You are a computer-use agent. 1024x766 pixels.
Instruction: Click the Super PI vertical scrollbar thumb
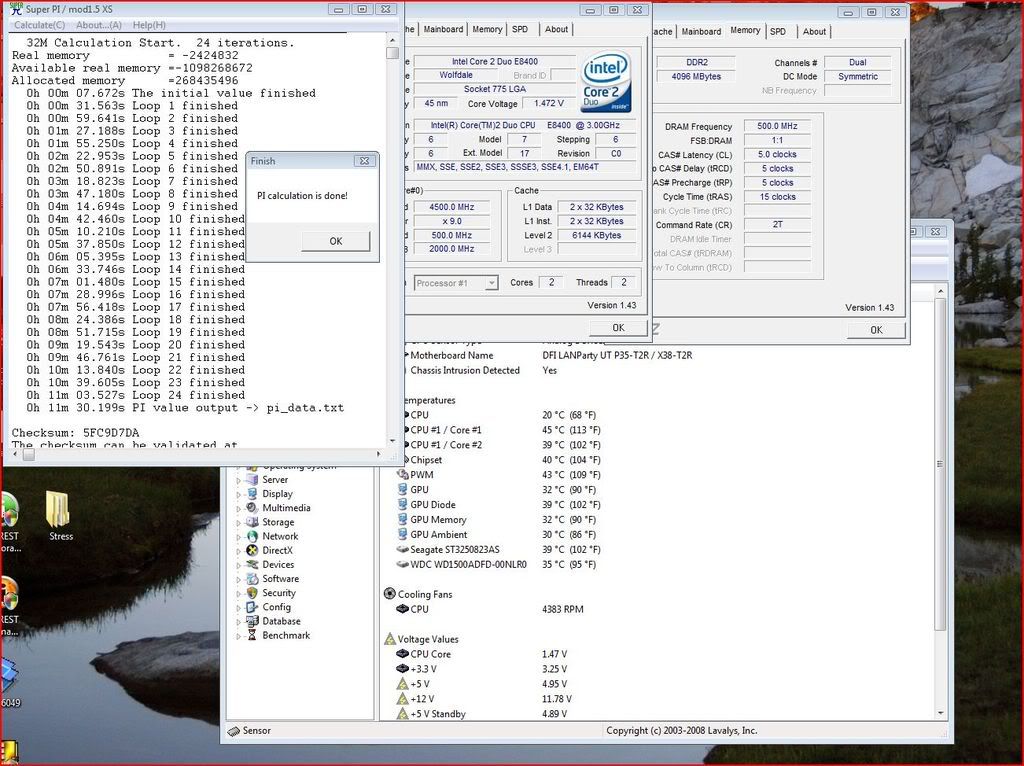click(392, 53)
